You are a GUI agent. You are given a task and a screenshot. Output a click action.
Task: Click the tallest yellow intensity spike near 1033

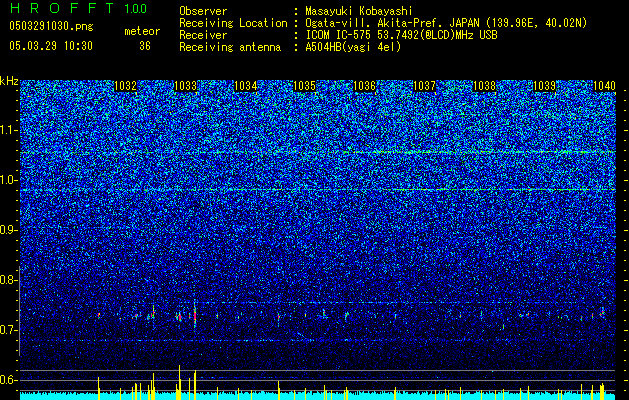click(x=179, y=382)
